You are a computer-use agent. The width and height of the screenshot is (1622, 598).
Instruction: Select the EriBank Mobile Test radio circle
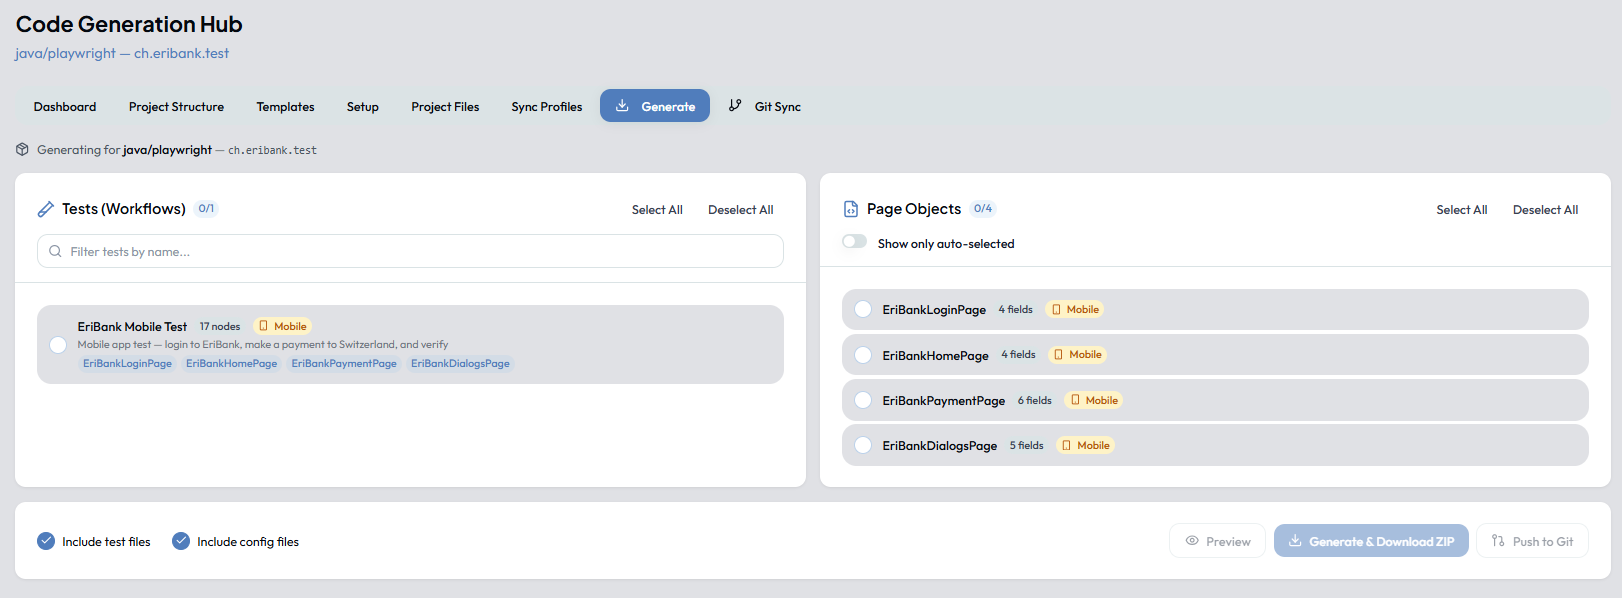click(58, 345)
